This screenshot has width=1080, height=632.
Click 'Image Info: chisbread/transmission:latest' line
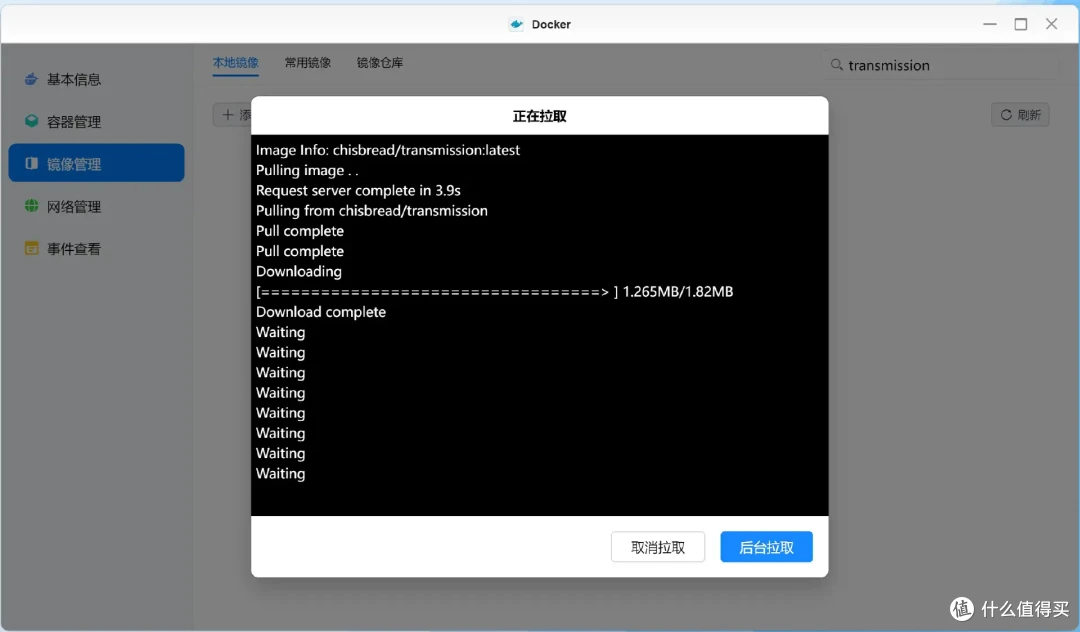coord(388,150)
